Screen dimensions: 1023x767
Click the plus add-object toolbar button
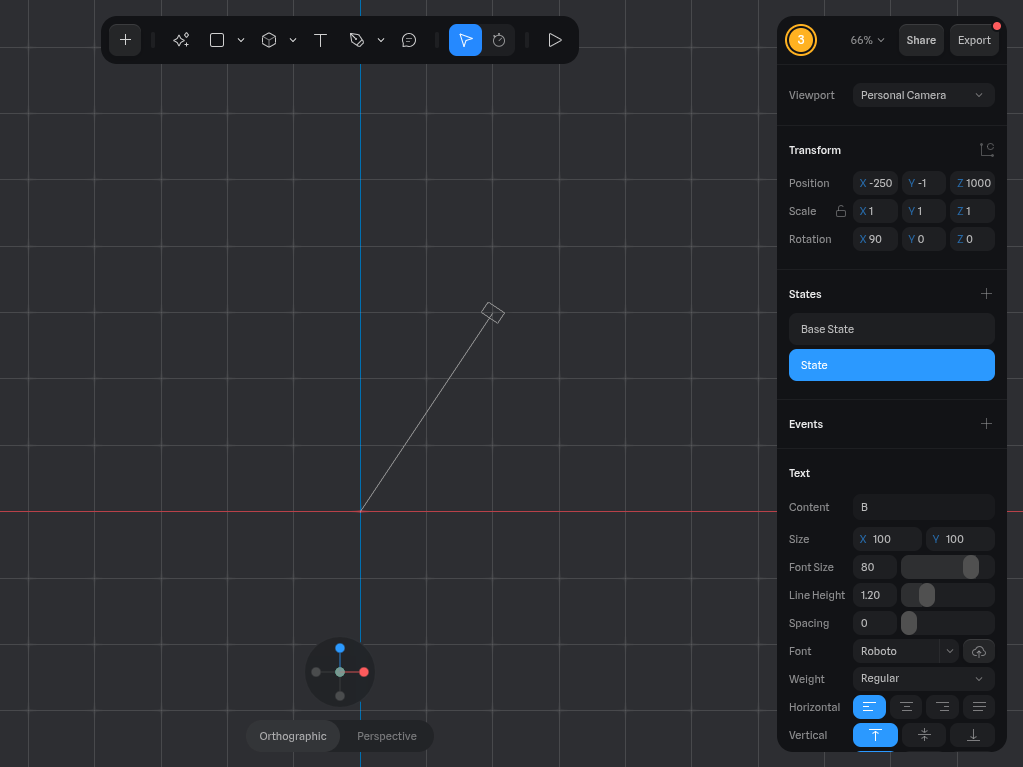point(125,40)
